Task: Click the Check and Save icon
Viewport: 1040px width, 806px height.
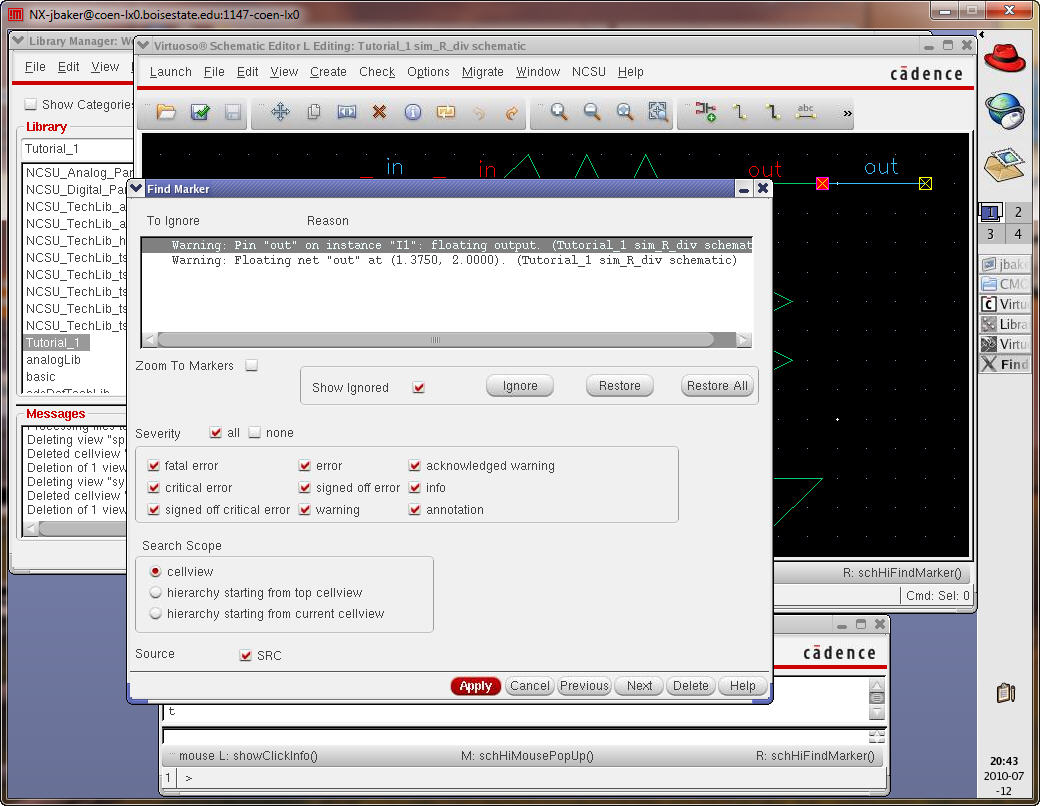Action: tap(199, 112)
